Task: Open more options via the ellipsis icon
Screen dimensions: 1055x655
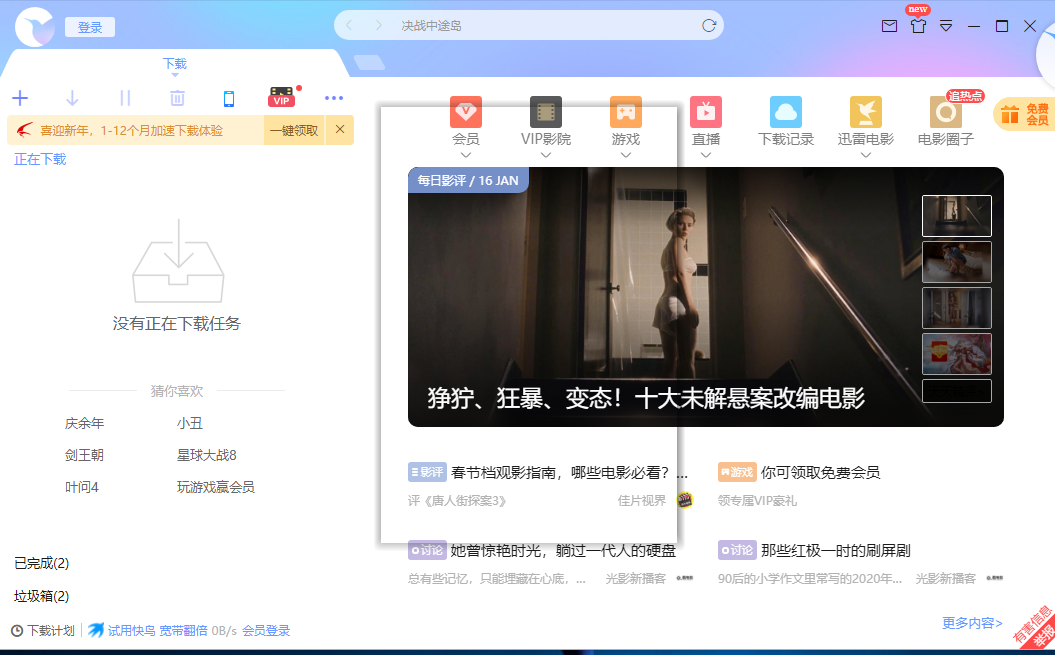Action: (x=334, y=98)
